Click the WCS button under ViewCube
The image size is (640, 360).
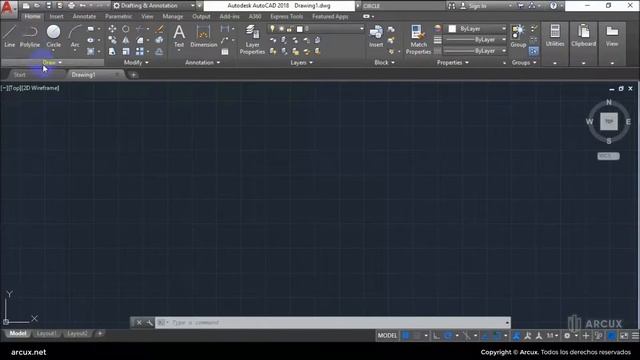pyautogui.click(x=608, y=156)
